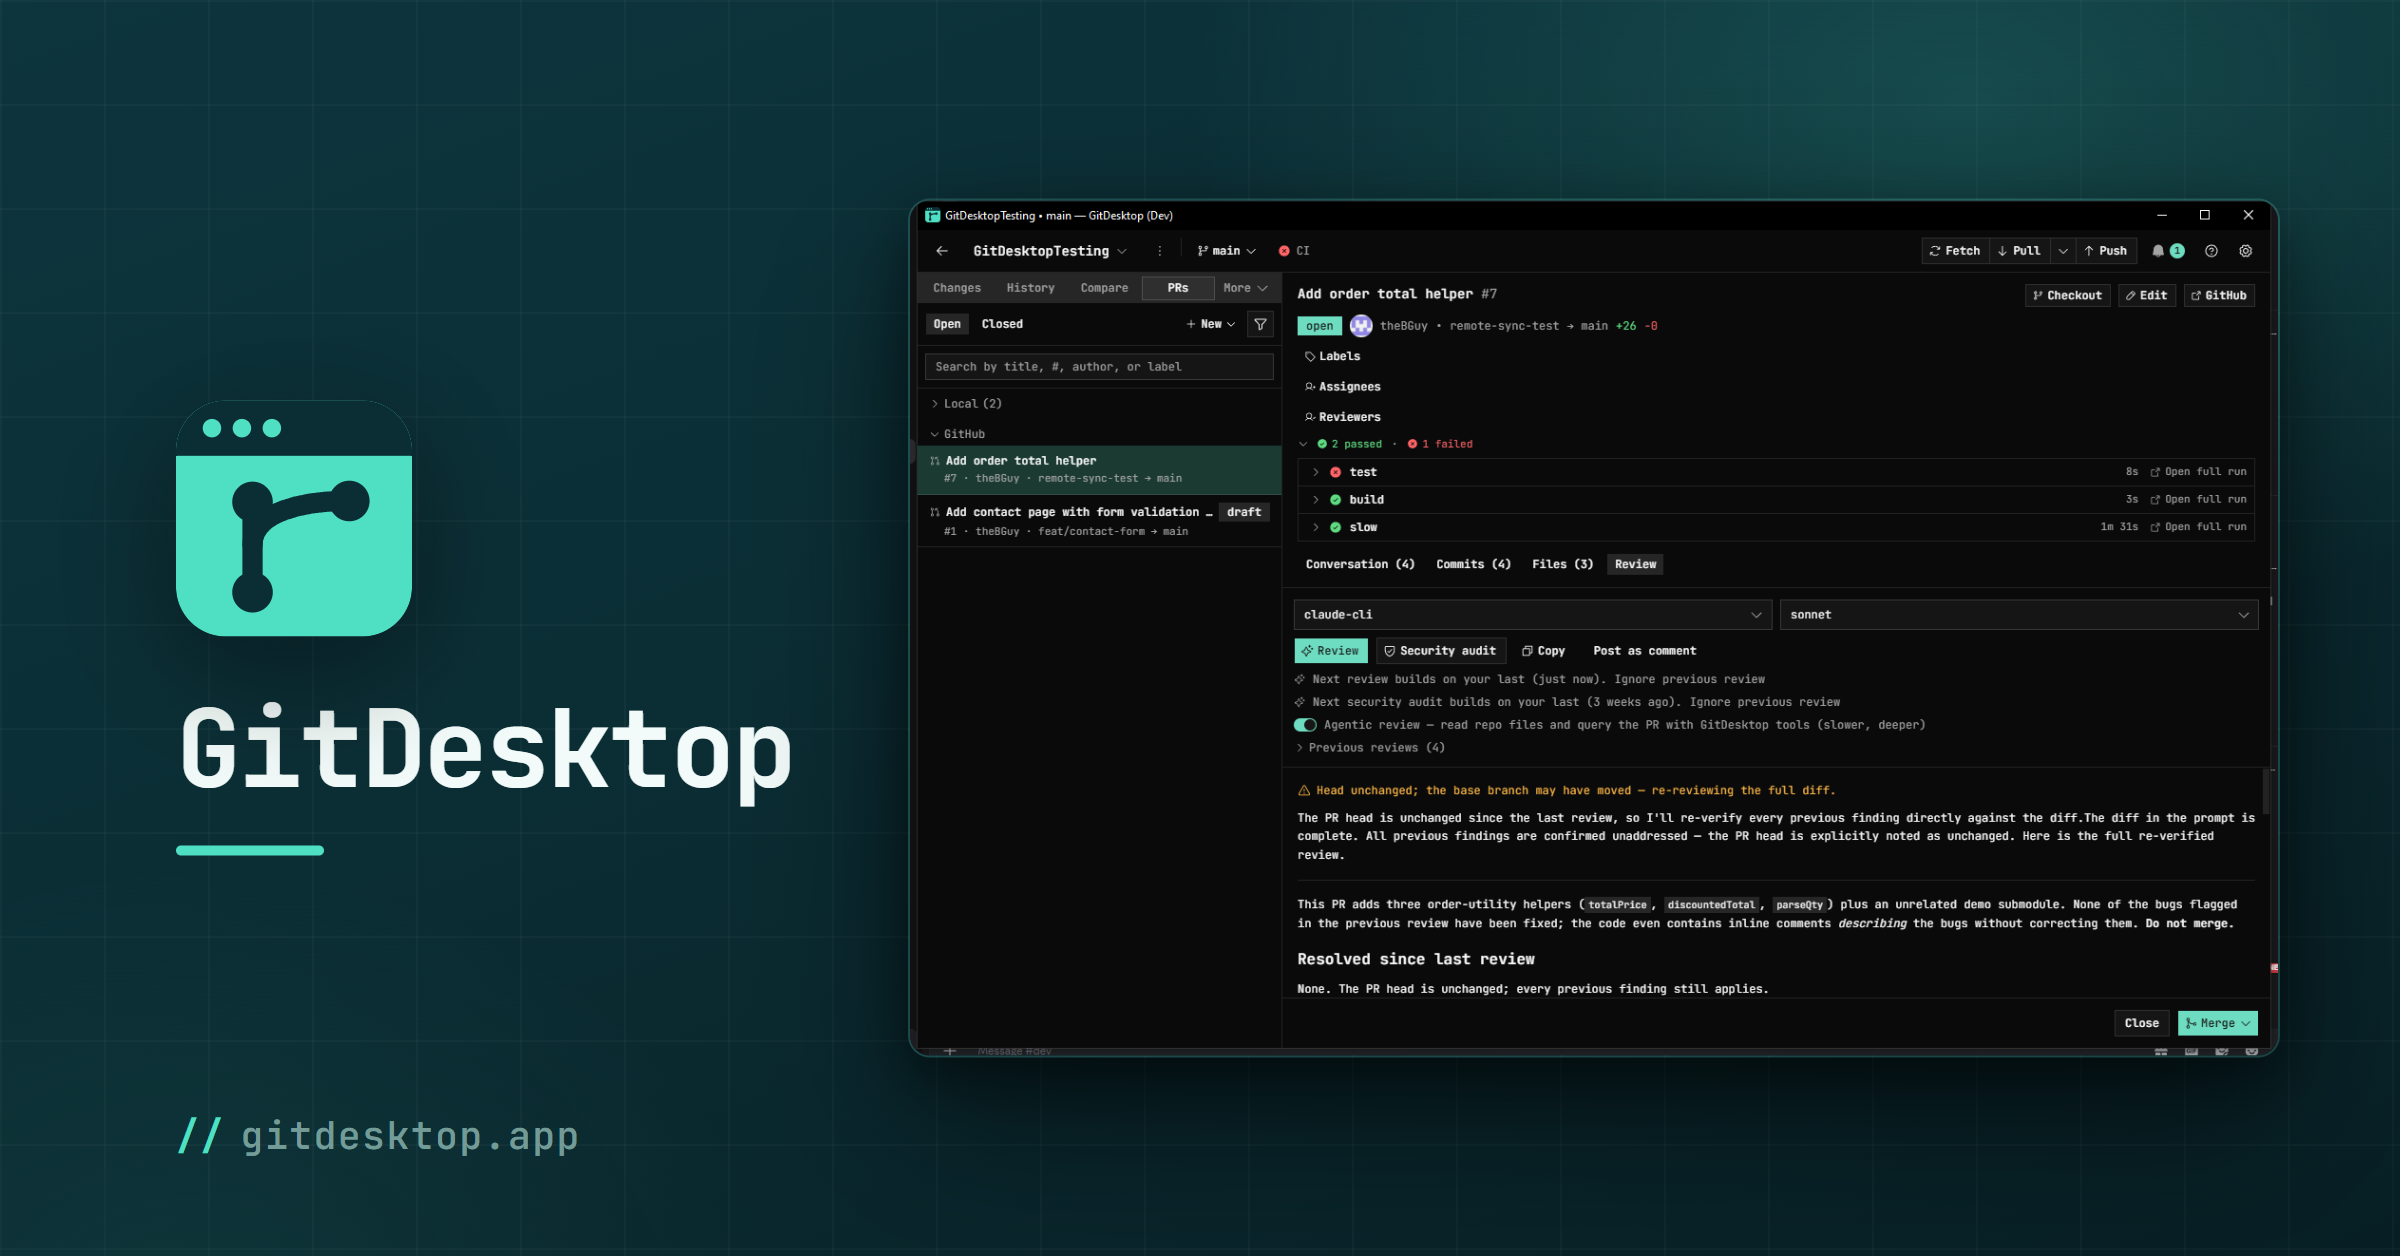
Task: Open the settings gear icon
Action: tap(2246, 251)
